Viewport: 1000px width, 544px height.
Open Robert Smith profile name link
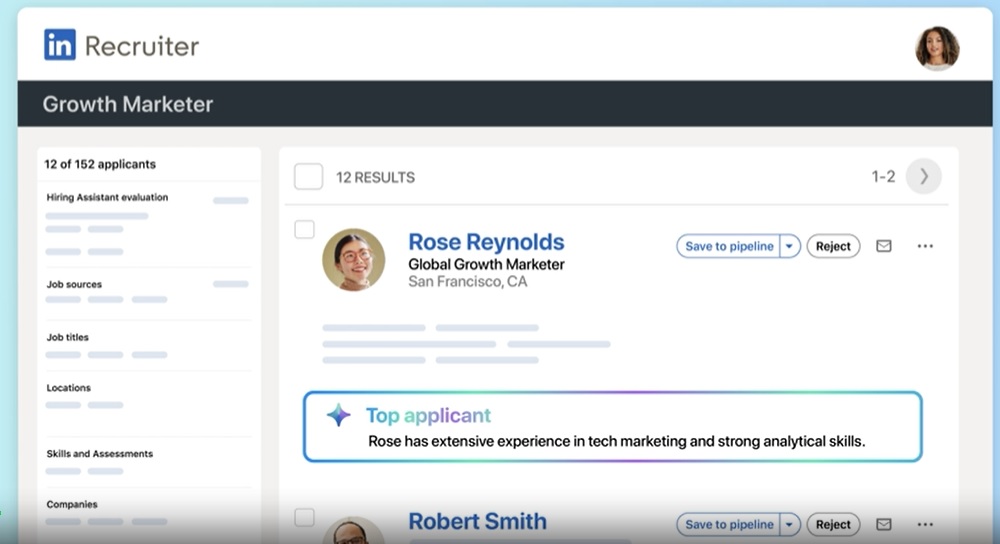tap(477, 521)
